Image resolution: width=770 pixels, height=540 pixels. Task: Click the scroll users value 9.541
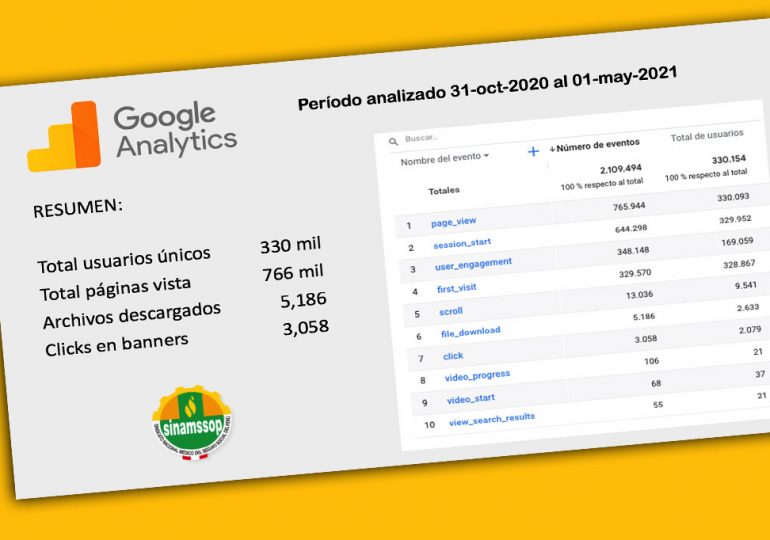[x=746, y=285]
